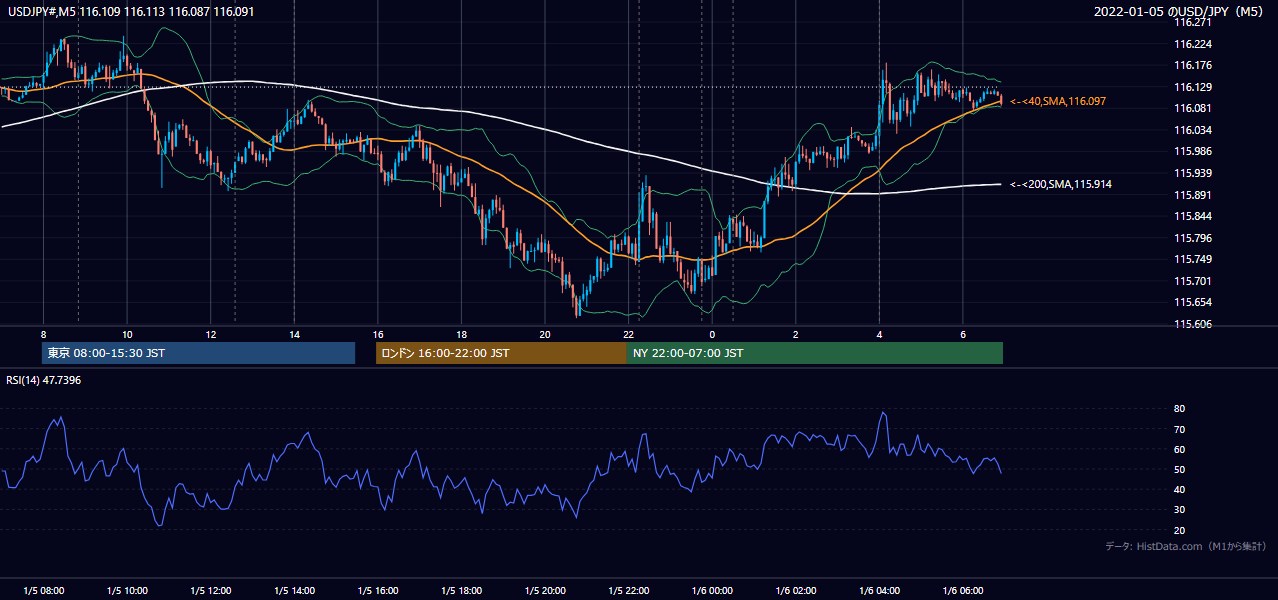Click hour label 14 under price chart

click(294, 334)
